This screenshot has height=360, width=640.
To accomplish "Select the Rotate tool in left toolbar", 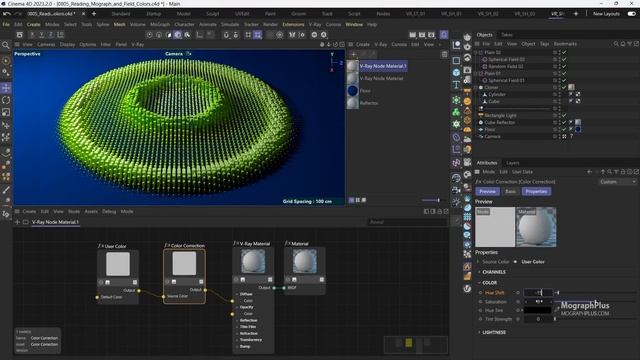I will pyautogui.click(x=6, y=100).
